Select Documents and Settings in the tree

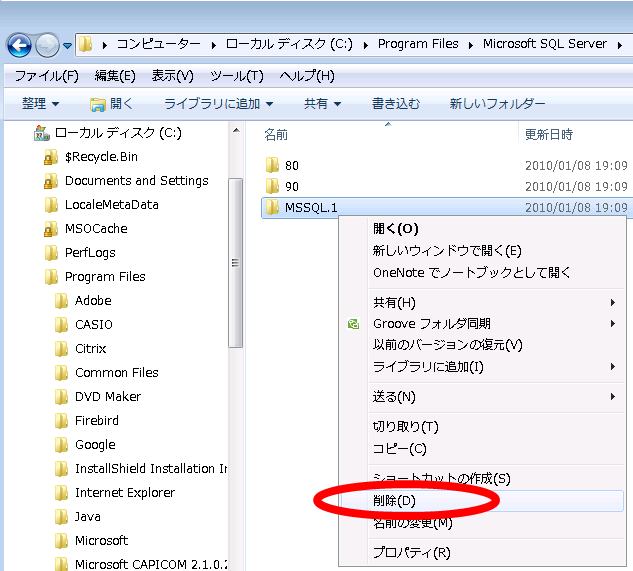(x=136, y=181)
